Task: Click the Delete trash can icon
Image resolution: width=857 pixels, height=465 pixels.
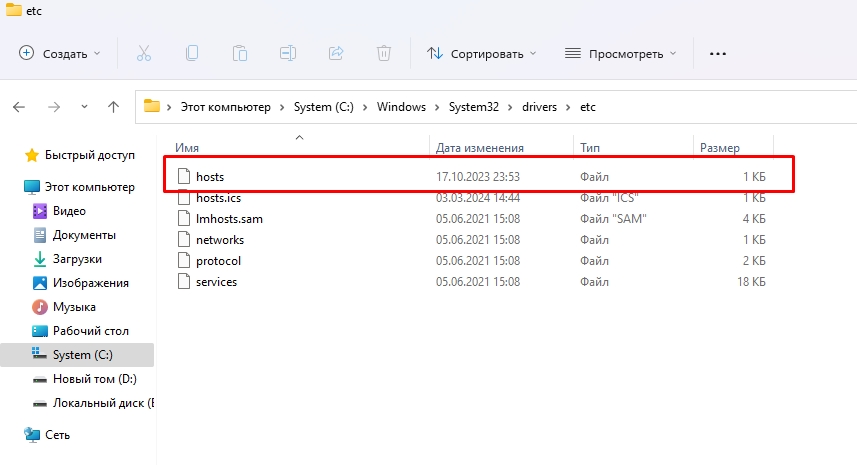Action: (384, 53)
